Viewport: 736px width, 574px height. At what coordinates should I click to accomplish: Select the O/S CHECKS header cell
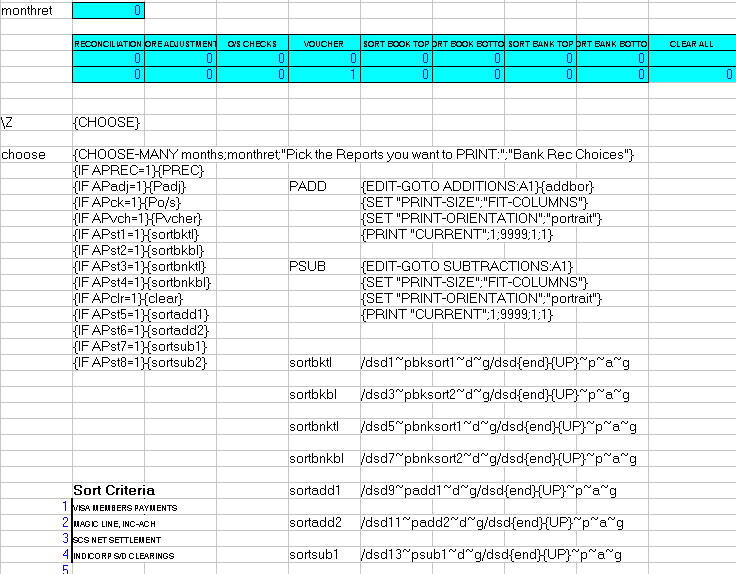pyautogui.click(x=252, y=44)
